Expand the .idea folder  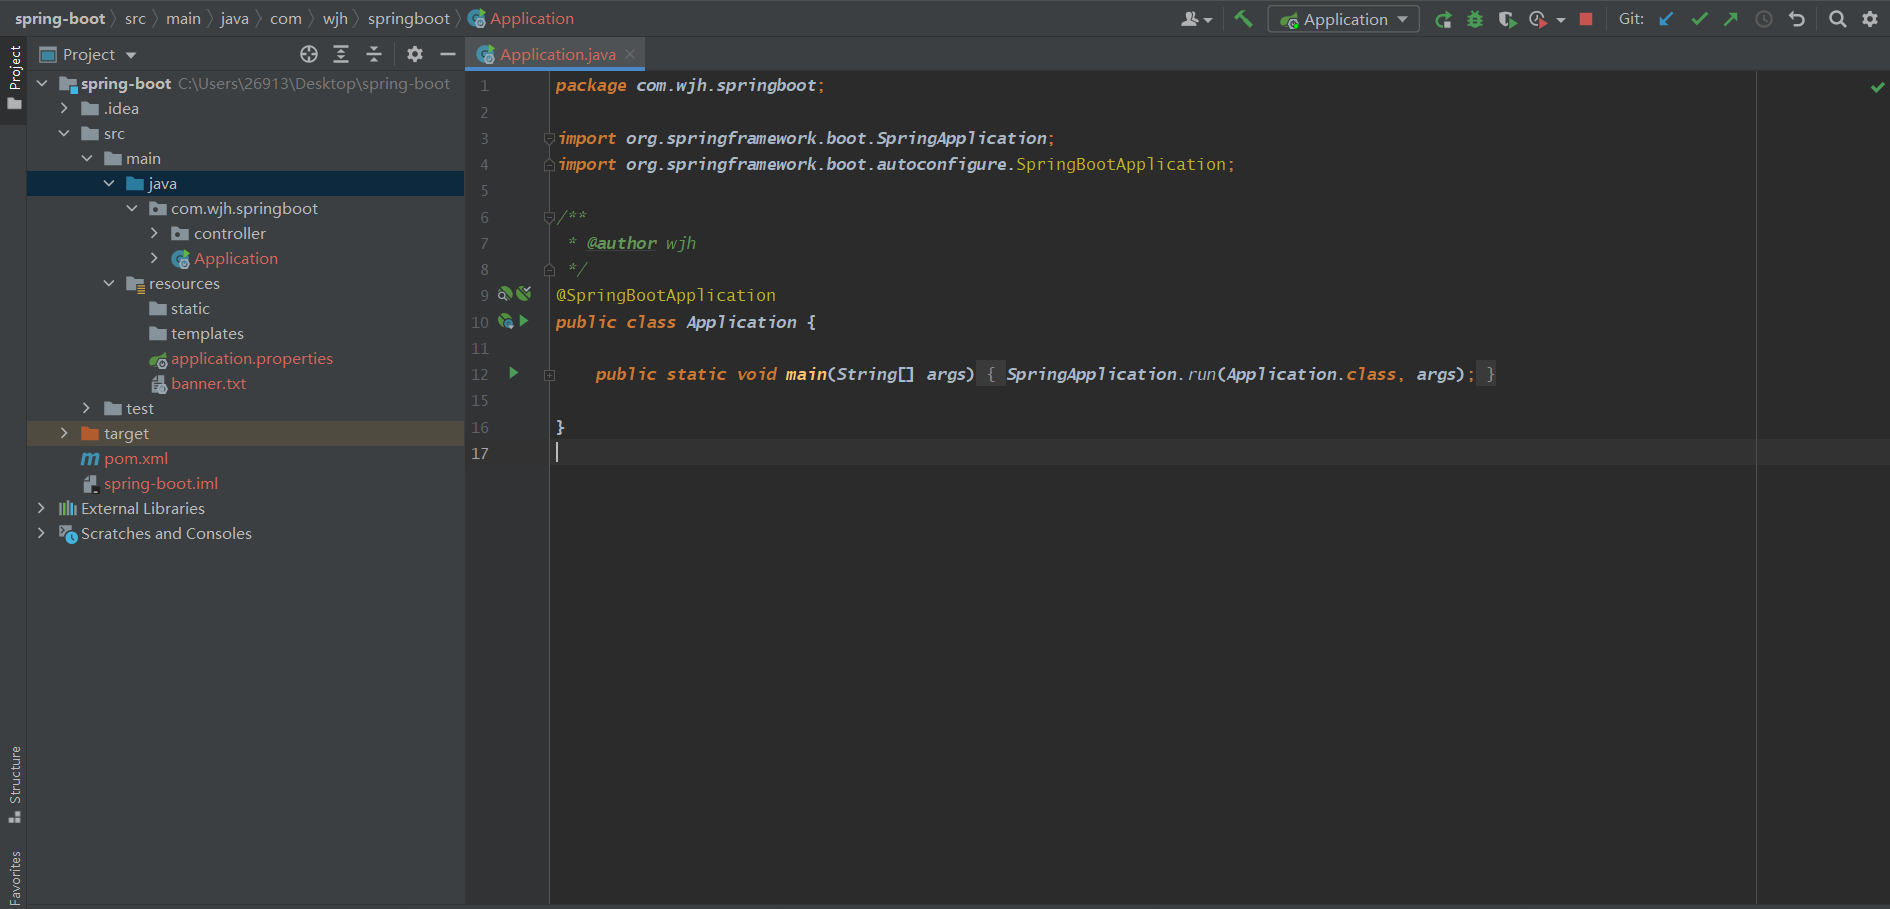(x=64, y=108)
